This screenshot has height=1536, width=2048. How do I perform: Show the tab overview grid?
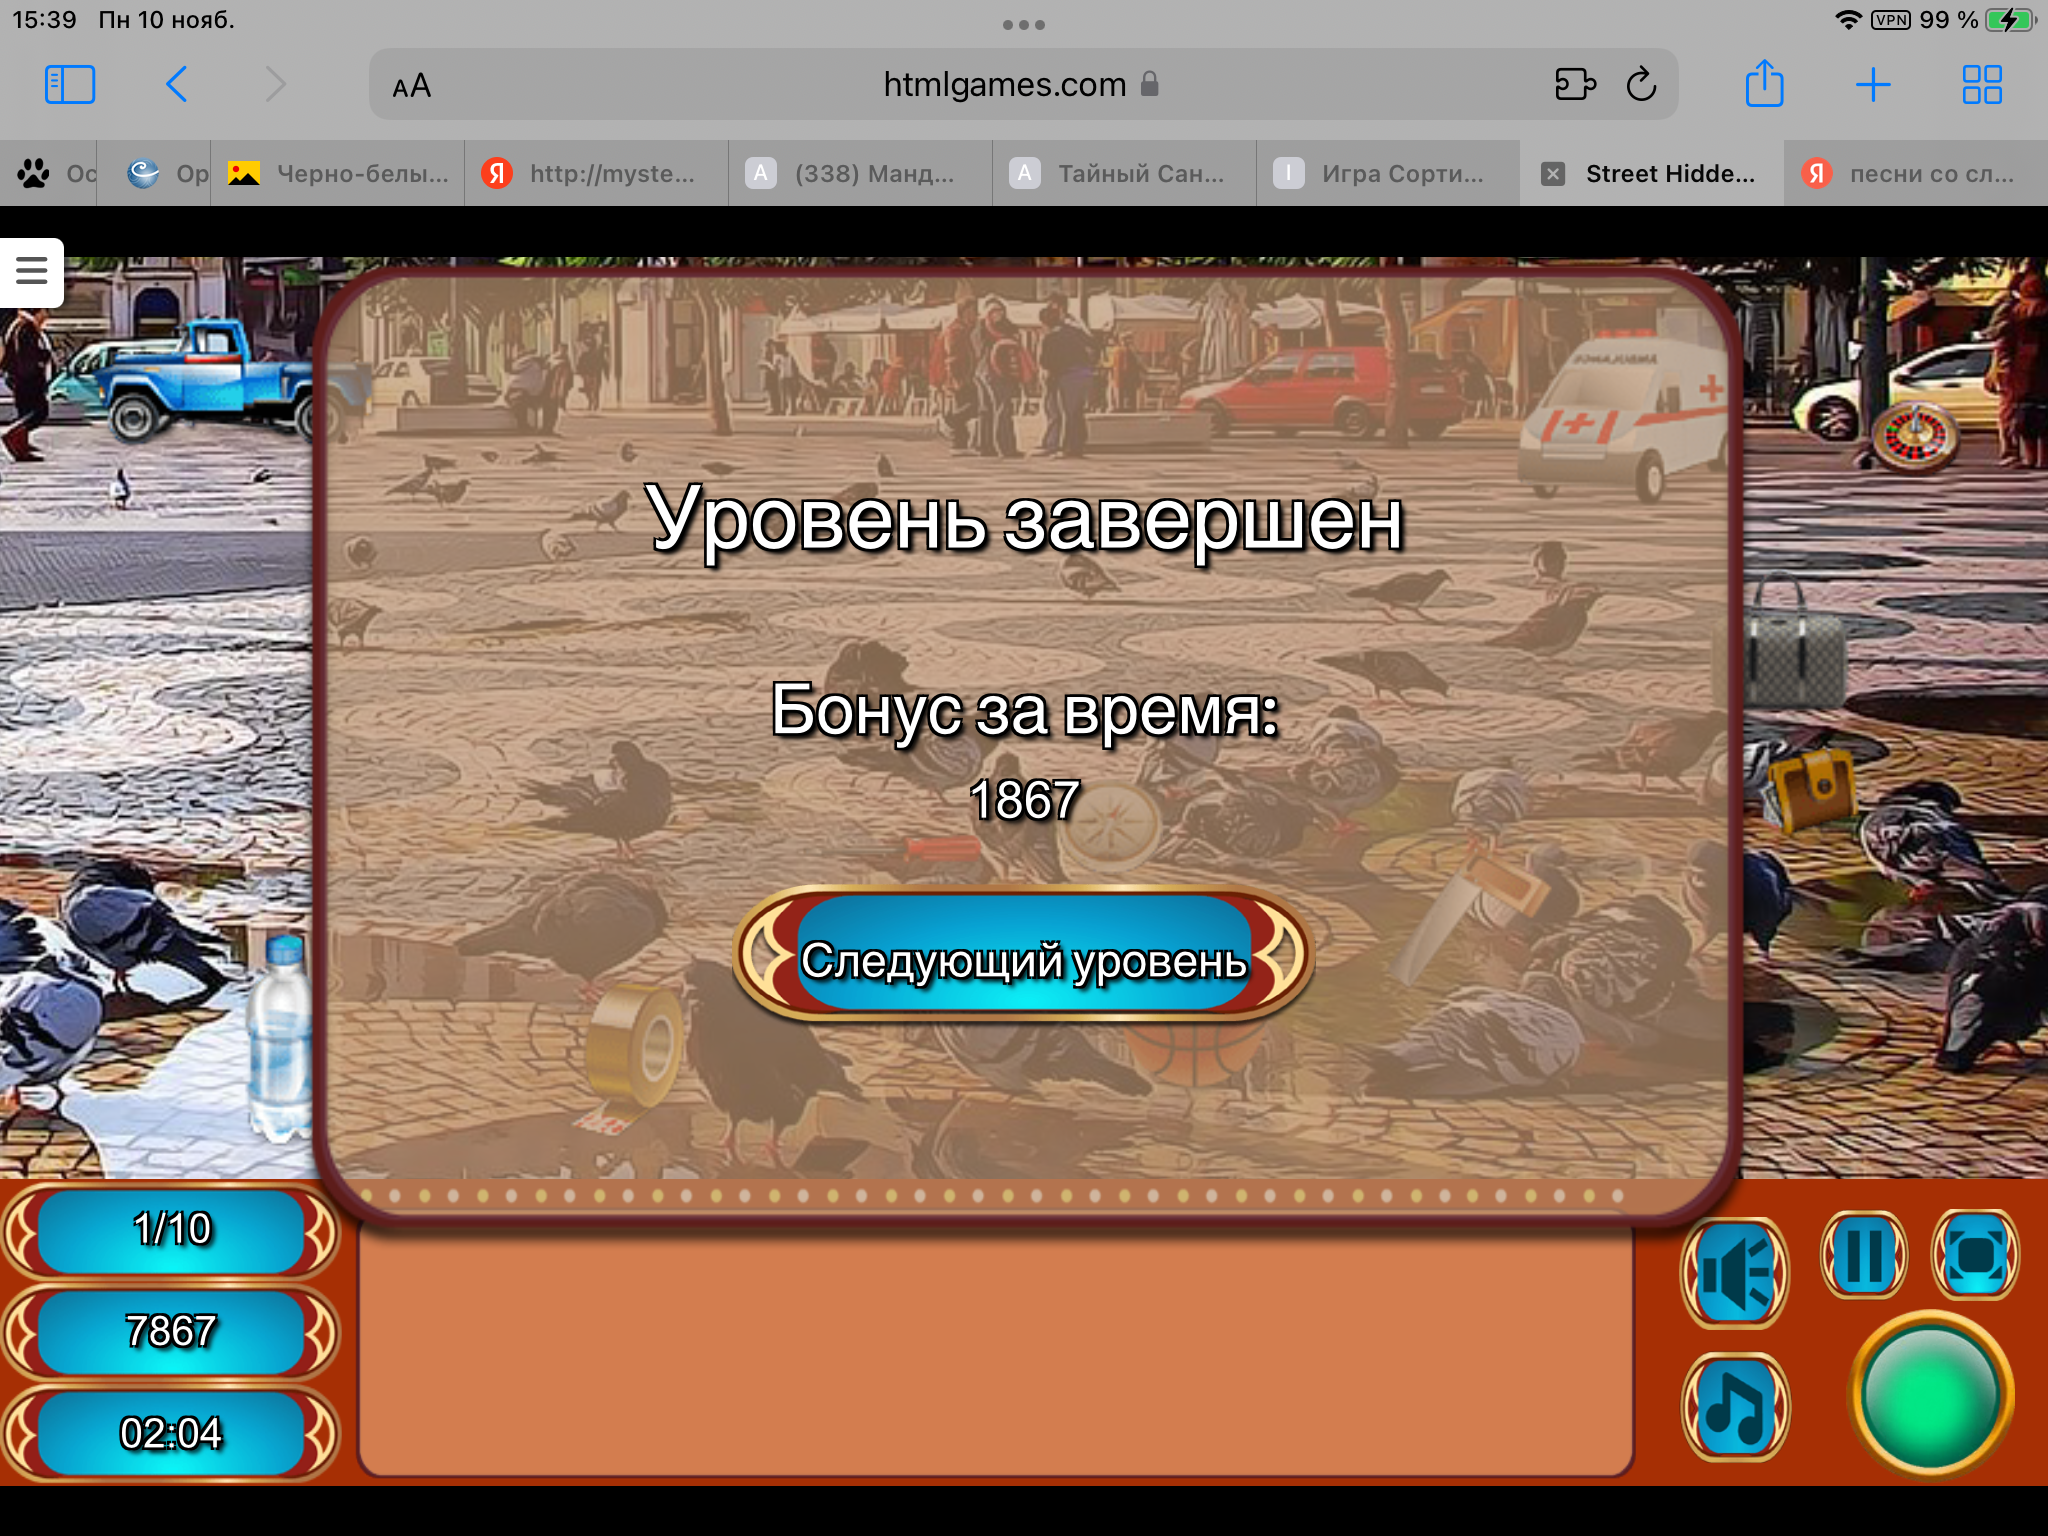[1981, 85]
